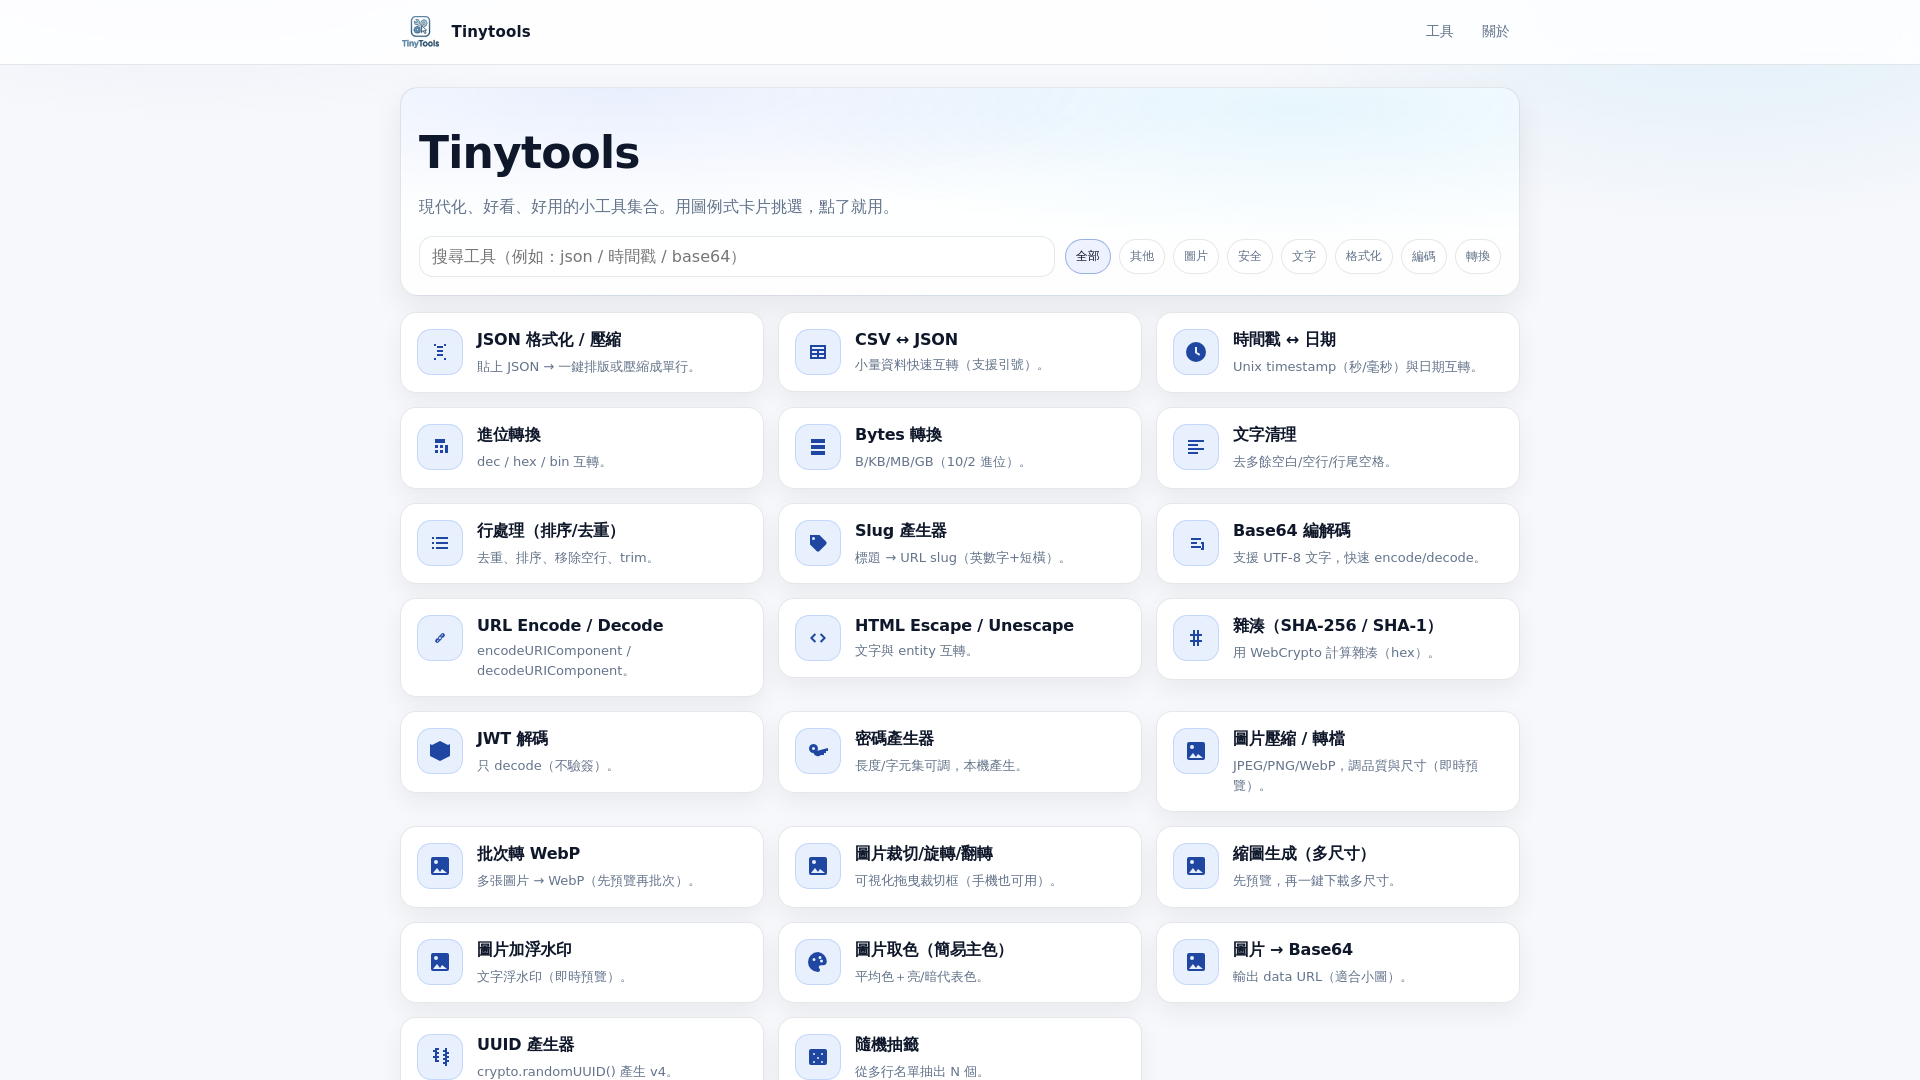The height and width of the screenshot is (1080, 1920).
Task: Filter tools by 圖片 category
Action: point(1196,257)
